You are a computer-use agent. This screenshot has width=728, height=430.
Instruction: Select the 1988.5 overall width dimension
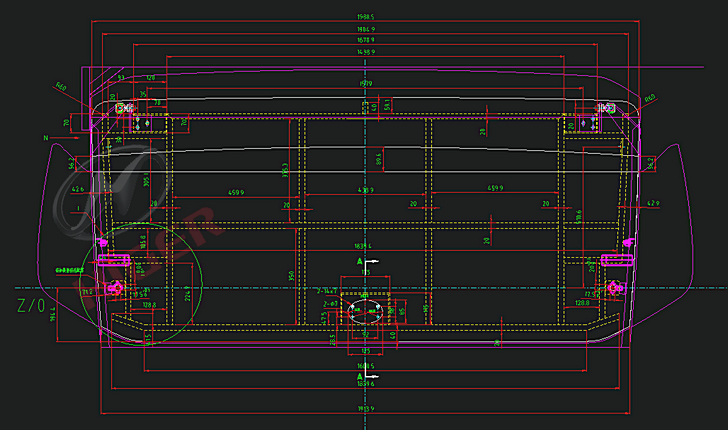[x=366, y=17]
